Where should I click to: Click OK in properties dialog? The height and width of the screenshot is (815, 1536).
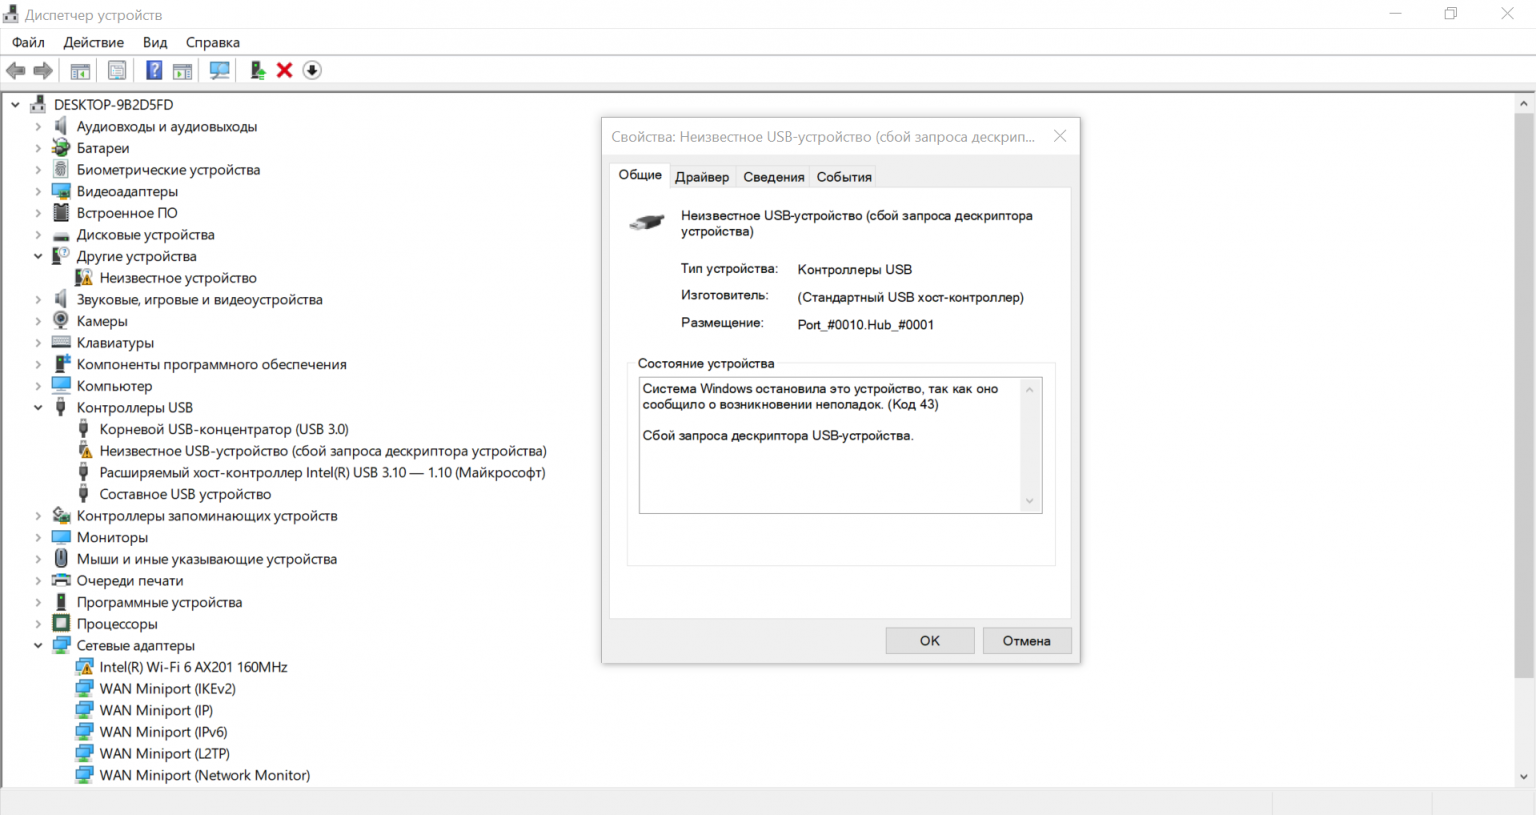click(x=930, y=641)
